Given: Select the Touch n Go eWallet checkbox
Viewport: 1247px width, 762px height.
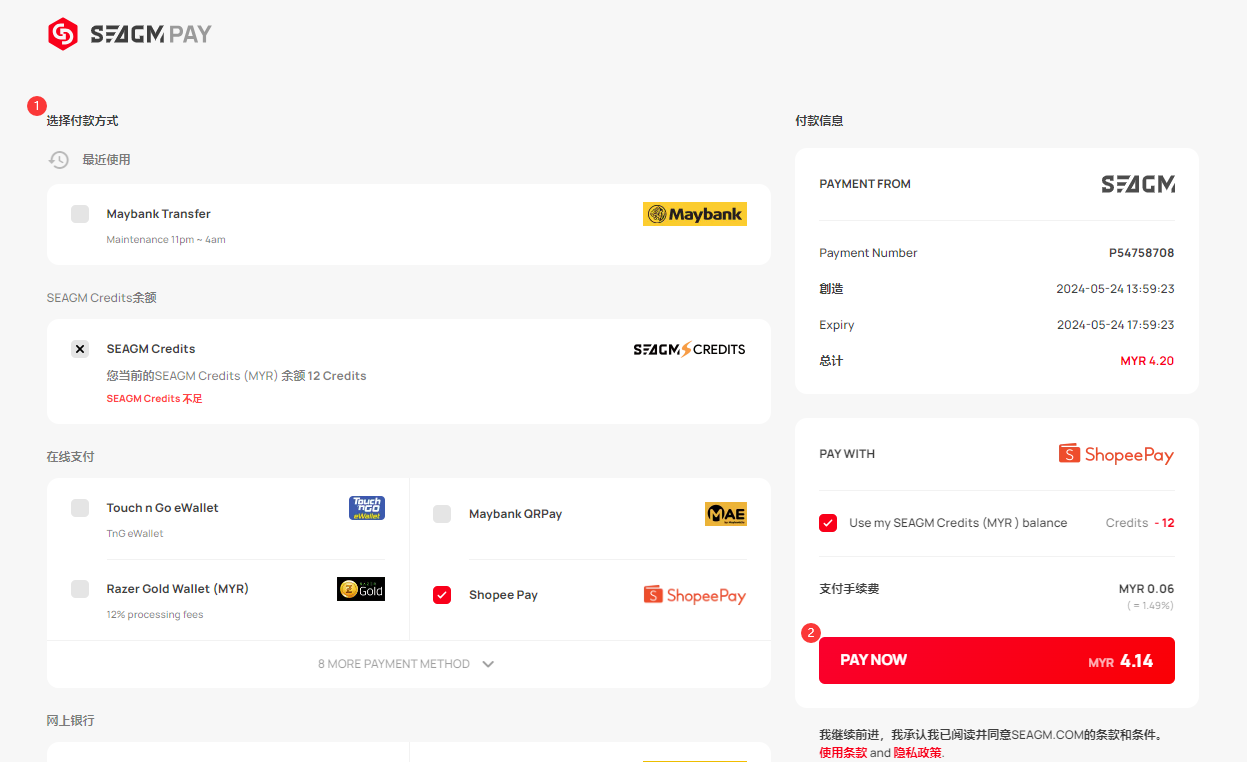Looking at the screenshot, I should (x=80, y=508).
